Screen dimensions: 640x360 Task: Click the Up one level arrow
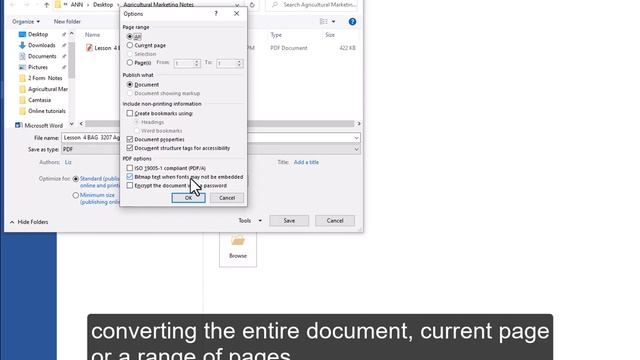click(47, 5)
